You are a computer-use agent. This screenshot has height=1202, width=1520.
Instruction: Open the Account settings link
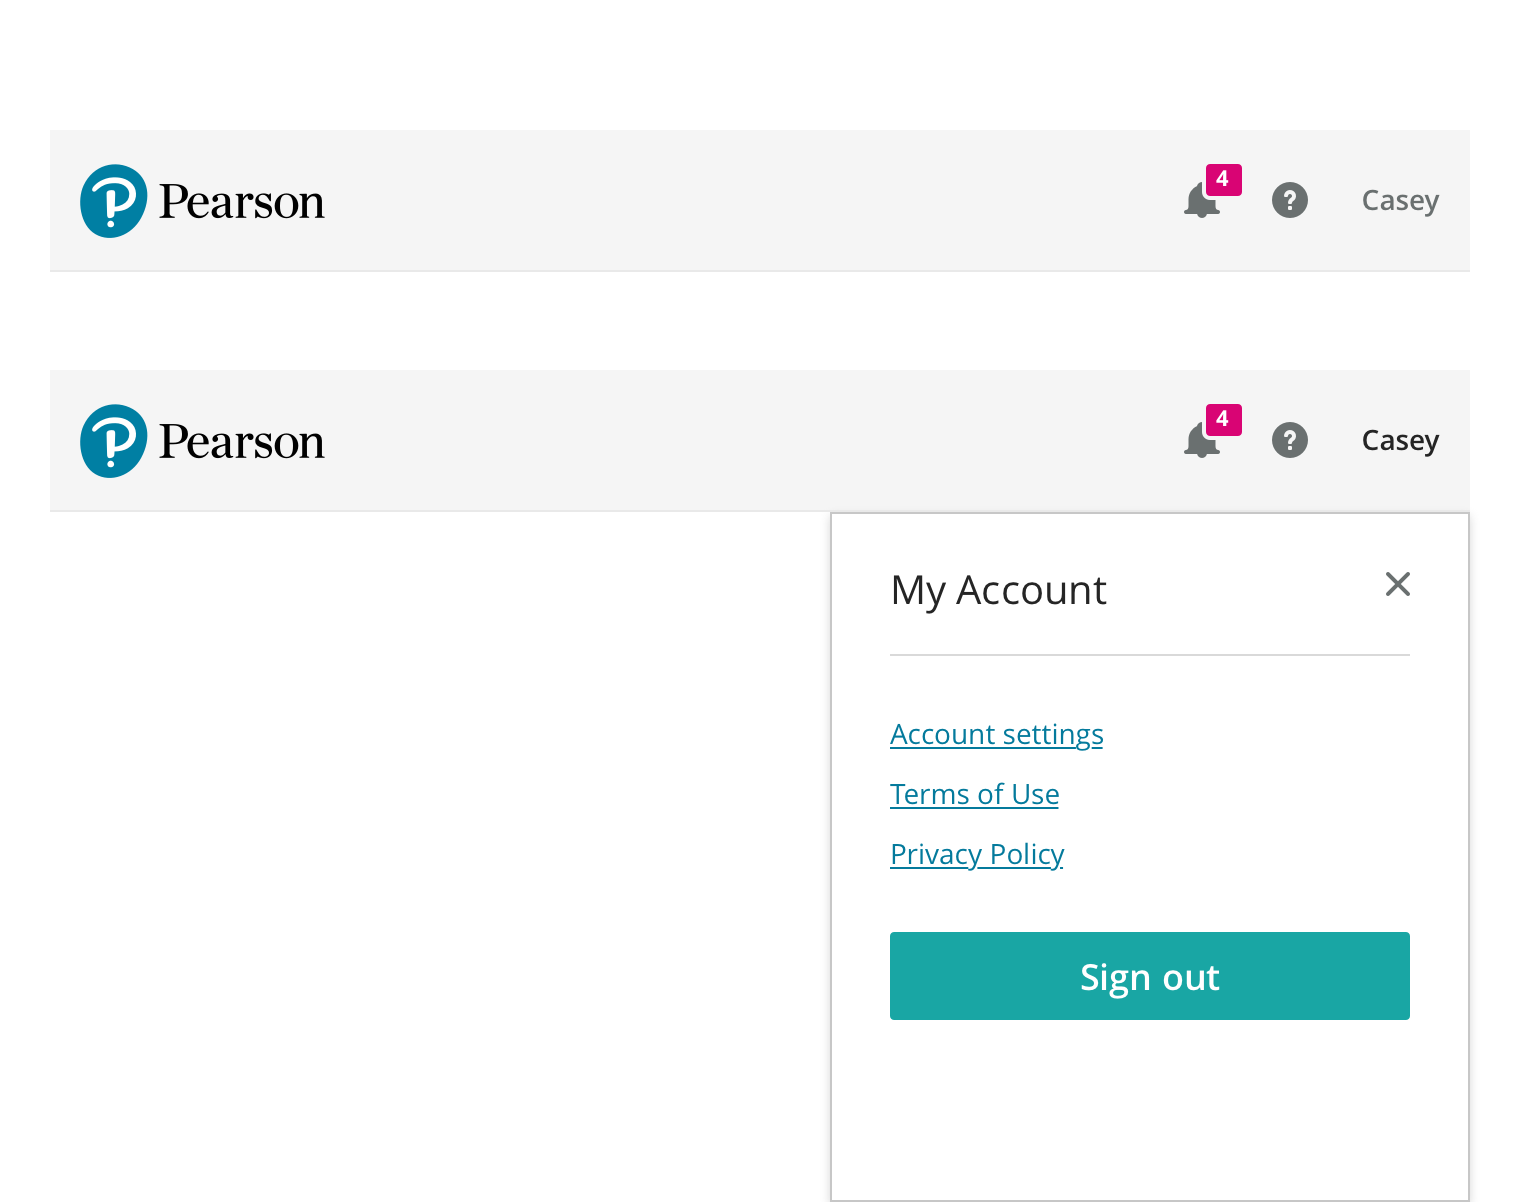[996, 735]
